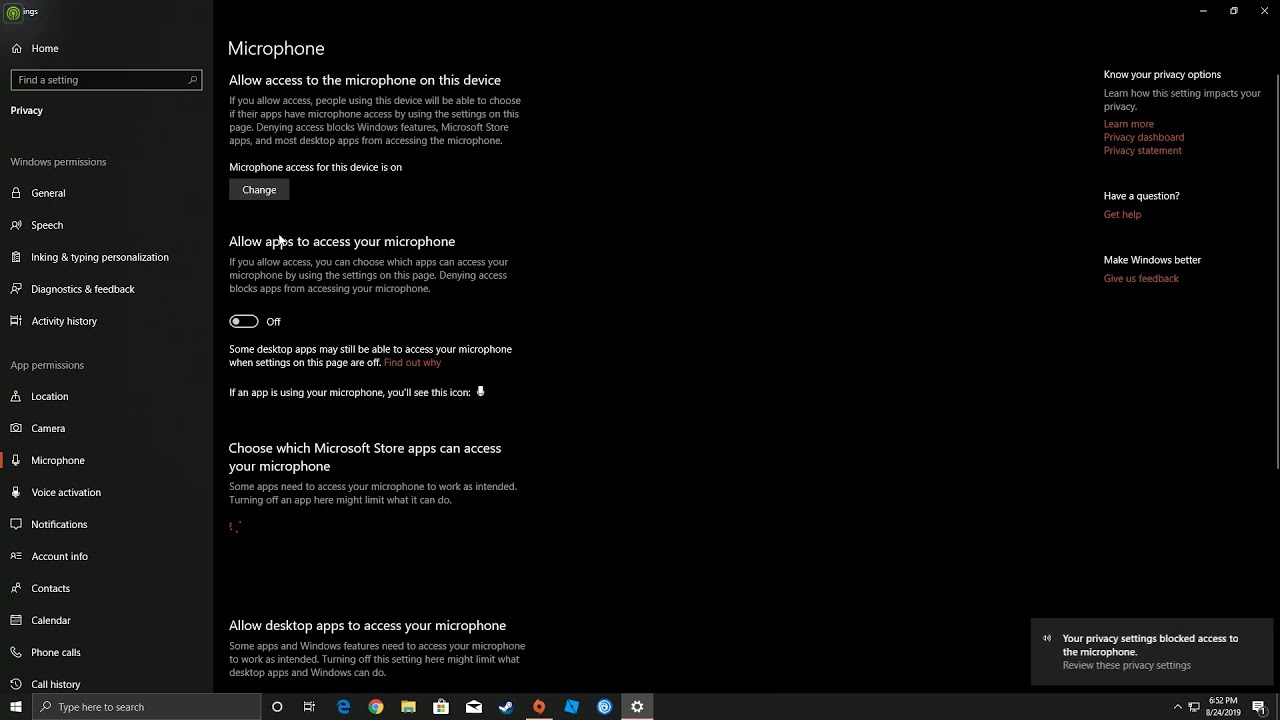
Task: Click the settings page vertical scrollbar
Action: pyautogui.click(x=1276, y=270)
